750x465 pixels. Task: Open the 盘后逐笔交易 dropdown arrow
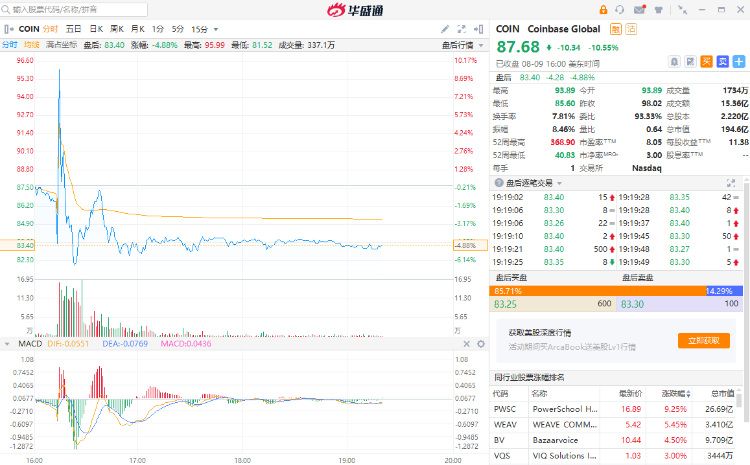559,183
